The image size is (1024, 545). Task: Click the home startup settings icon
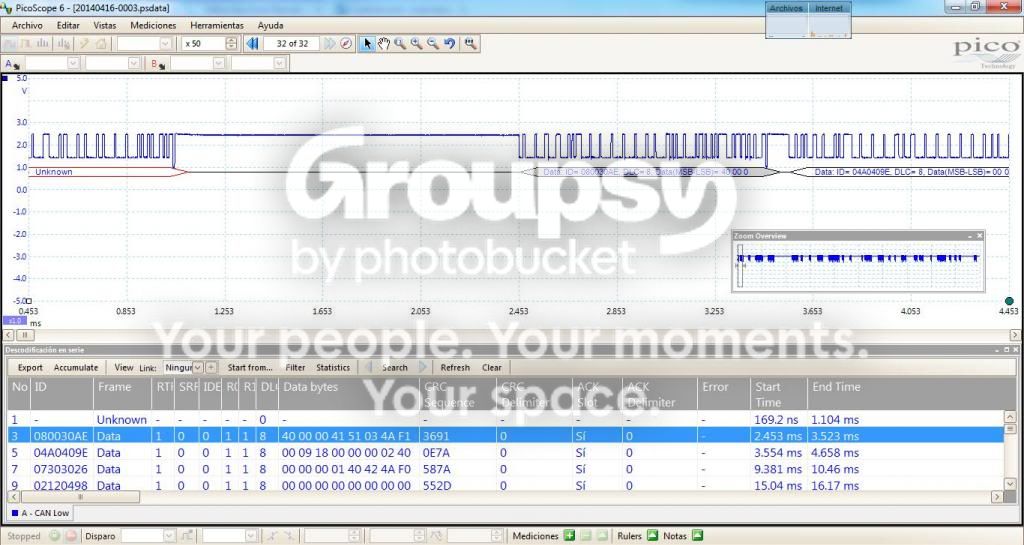click(x=101, y=44)
